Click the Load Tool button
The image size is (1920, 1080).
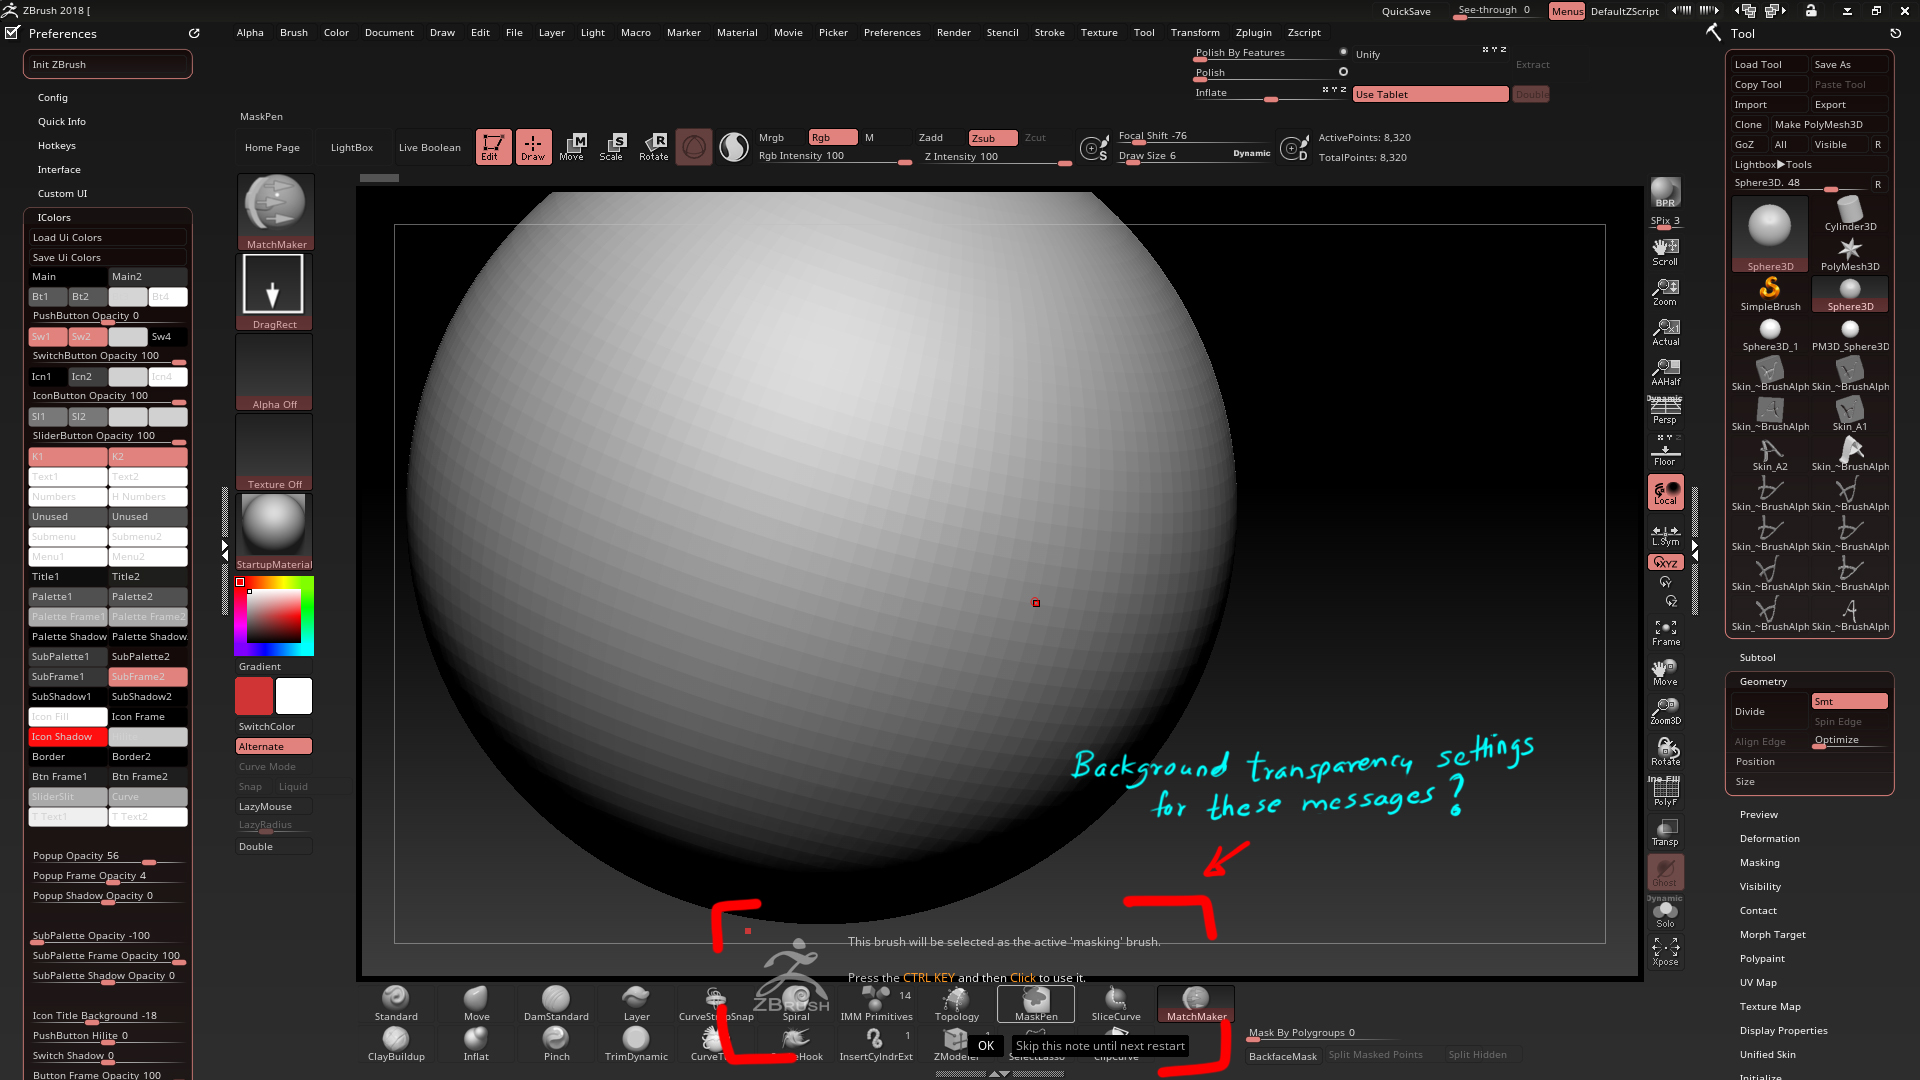1769,65
